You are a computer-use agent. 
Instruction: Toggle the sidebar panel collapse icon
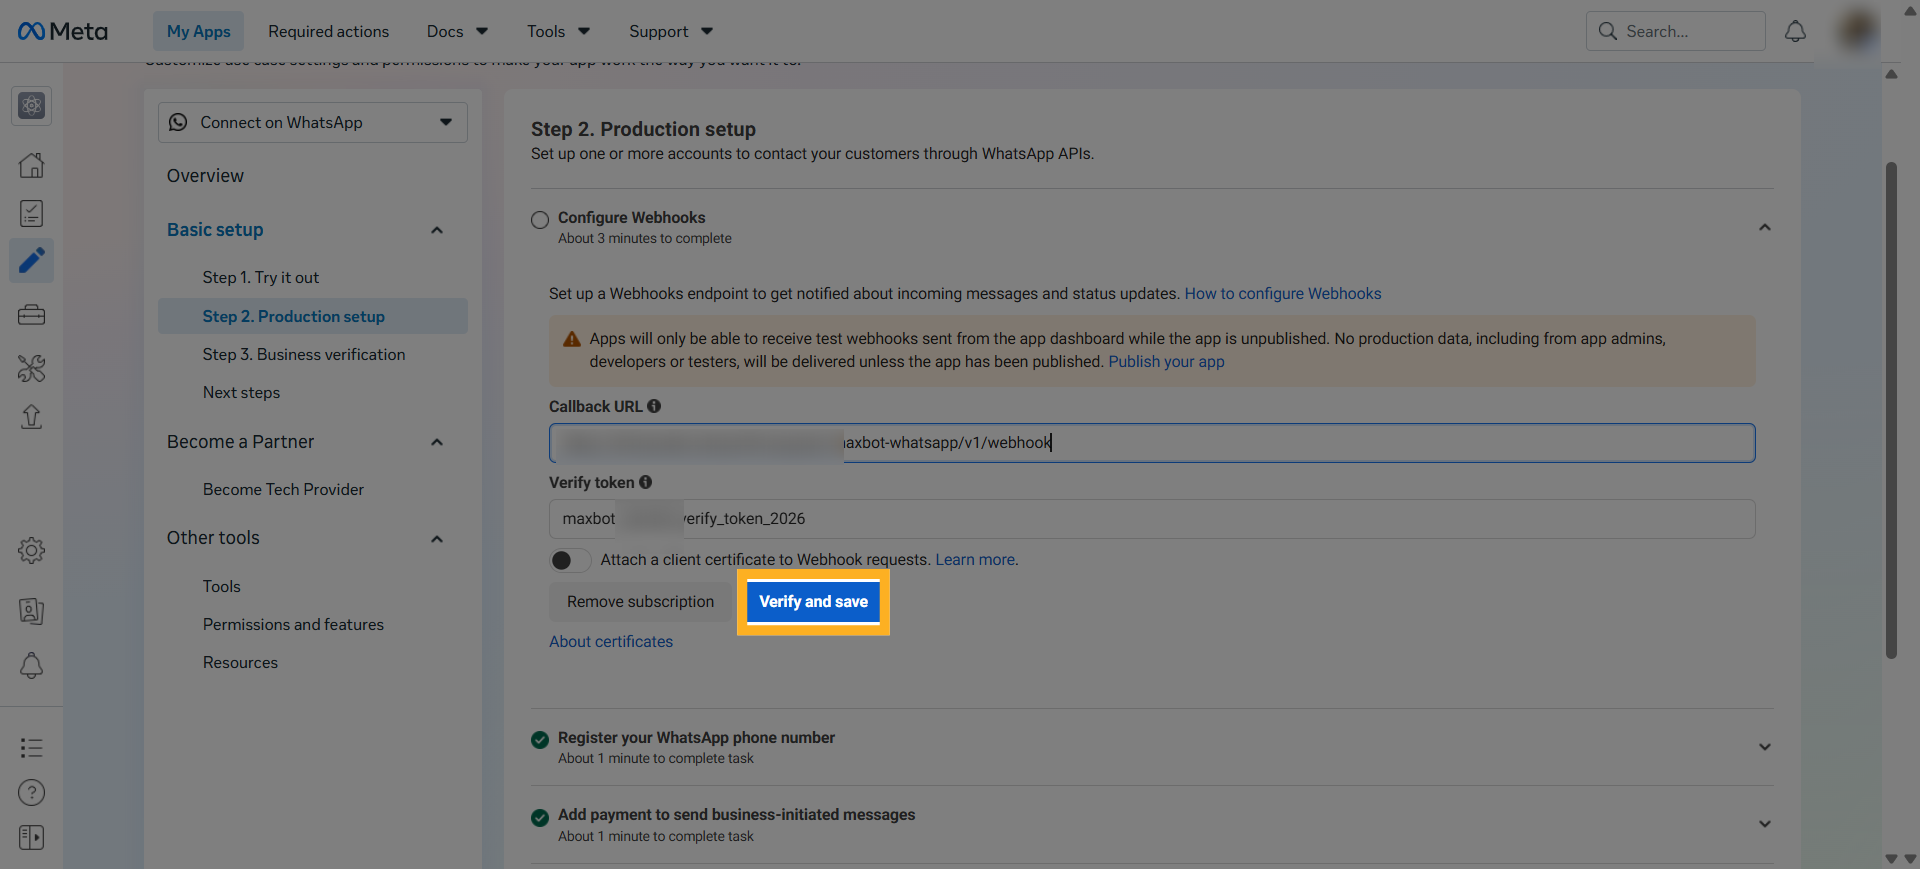31,837
